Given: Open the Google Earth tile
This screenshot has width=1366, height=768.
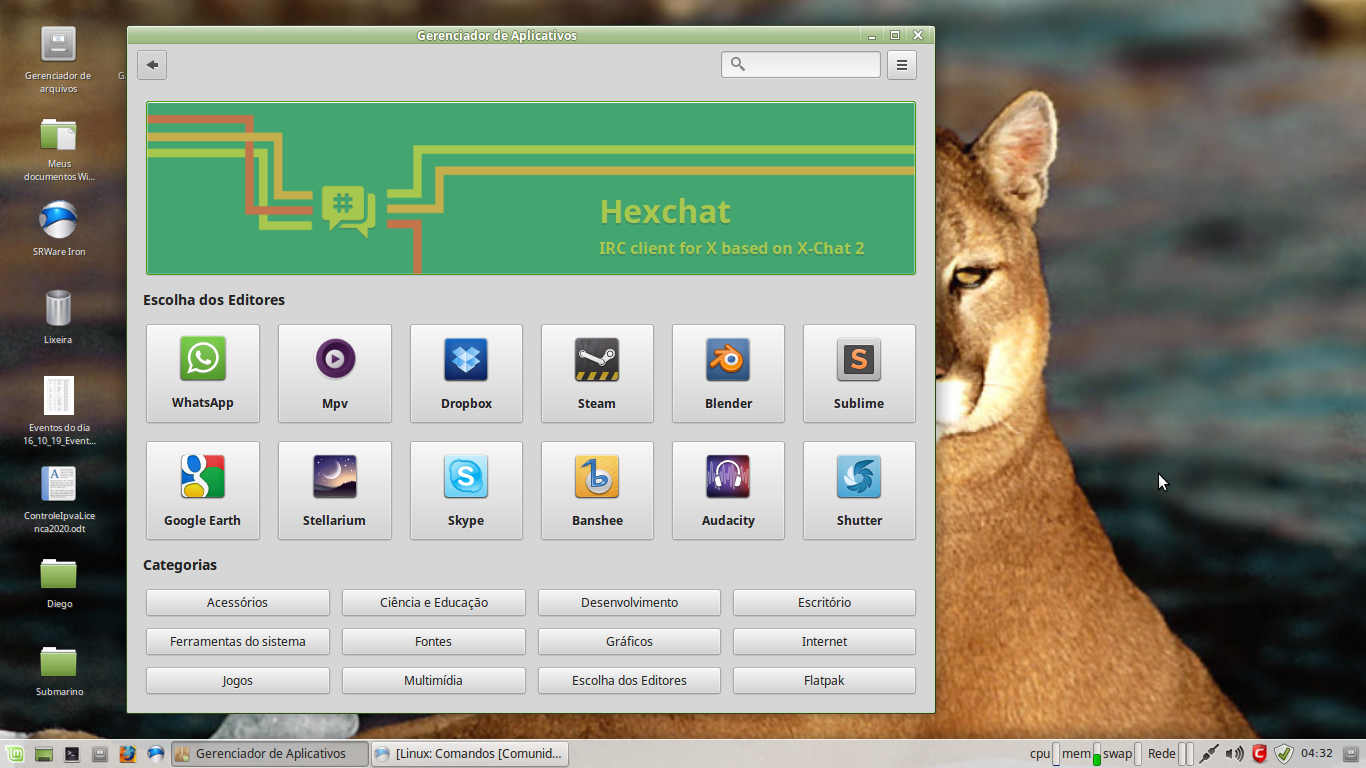Looking at the screenshot, I should pyautogui.click(x=203, y=490).
